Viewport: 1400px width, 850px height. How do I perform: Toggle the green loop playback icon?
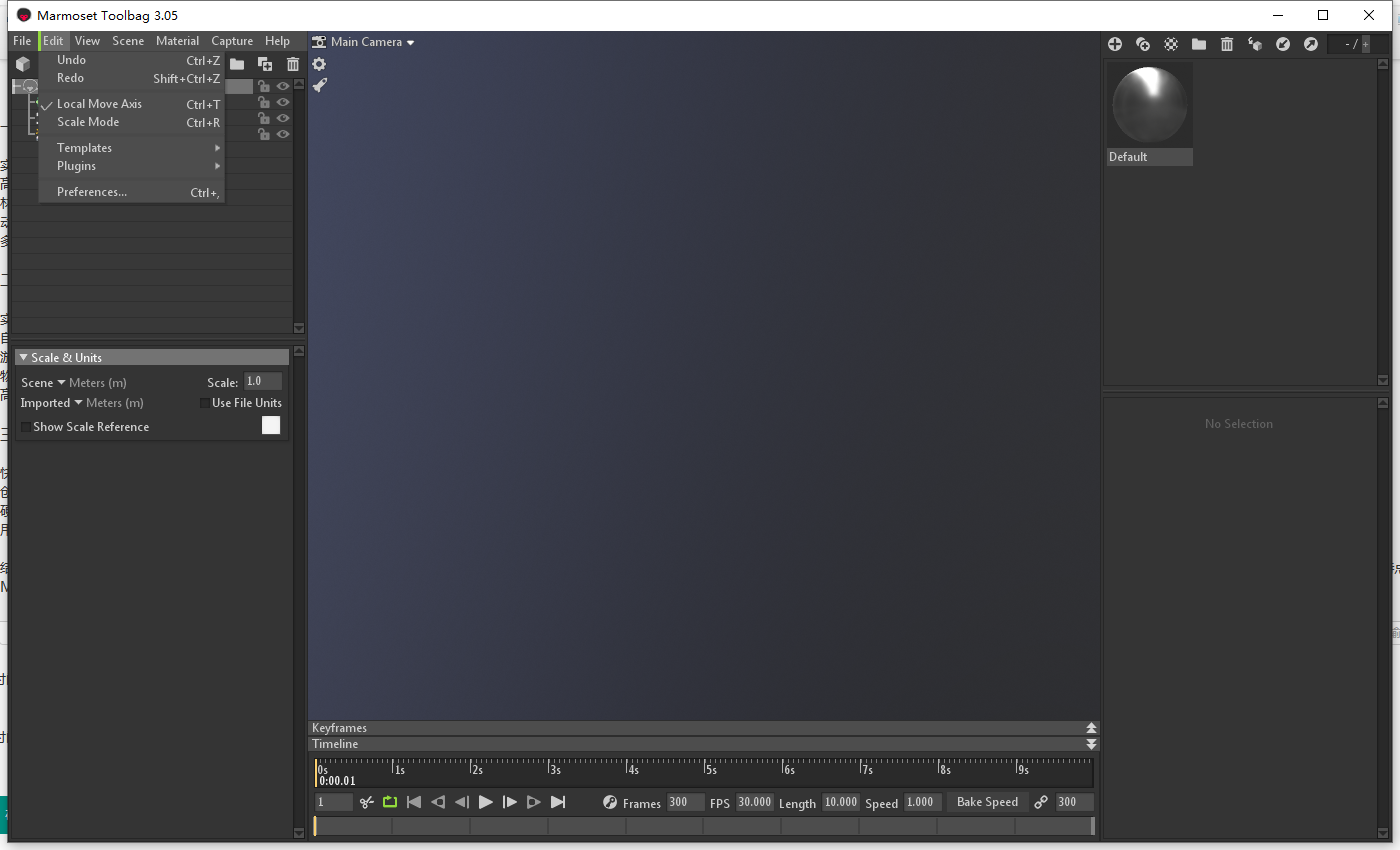point(390,802)
